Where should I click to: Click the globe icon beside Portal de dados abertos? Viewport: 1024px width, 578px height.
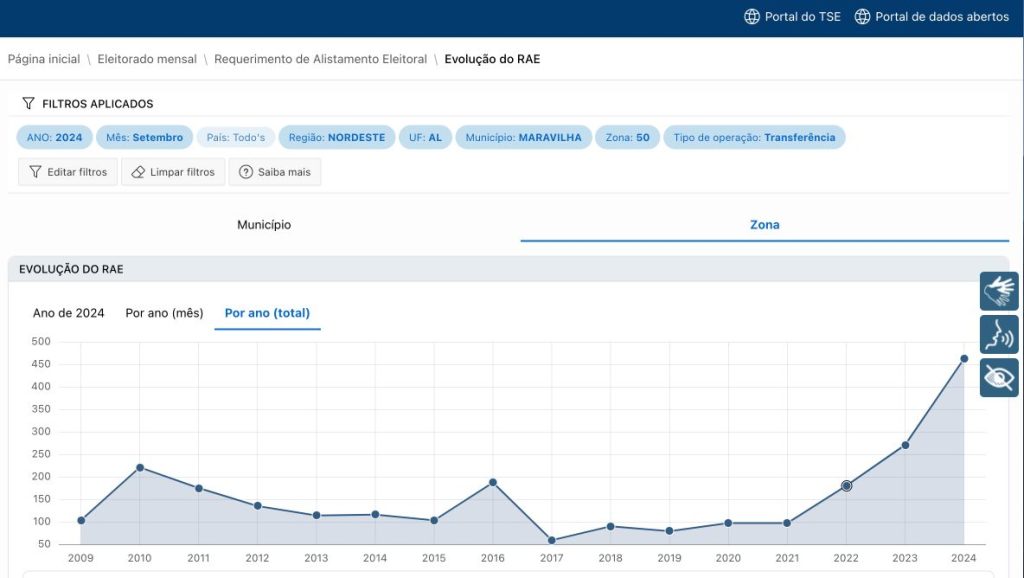[x=862, y=17]
